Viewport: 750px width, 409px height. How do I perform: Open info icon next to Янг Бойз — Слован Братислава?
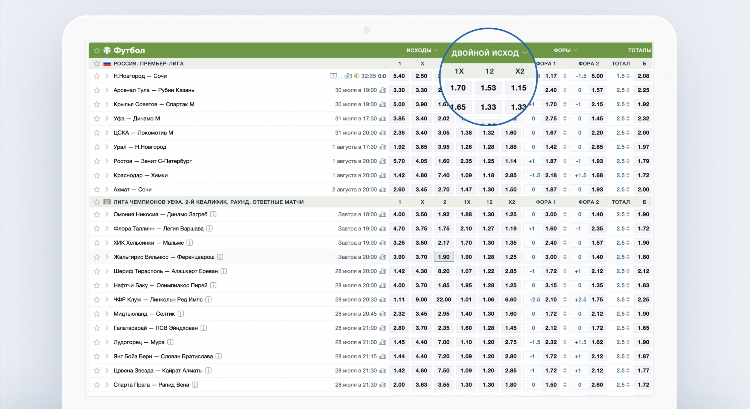(219, 356)
